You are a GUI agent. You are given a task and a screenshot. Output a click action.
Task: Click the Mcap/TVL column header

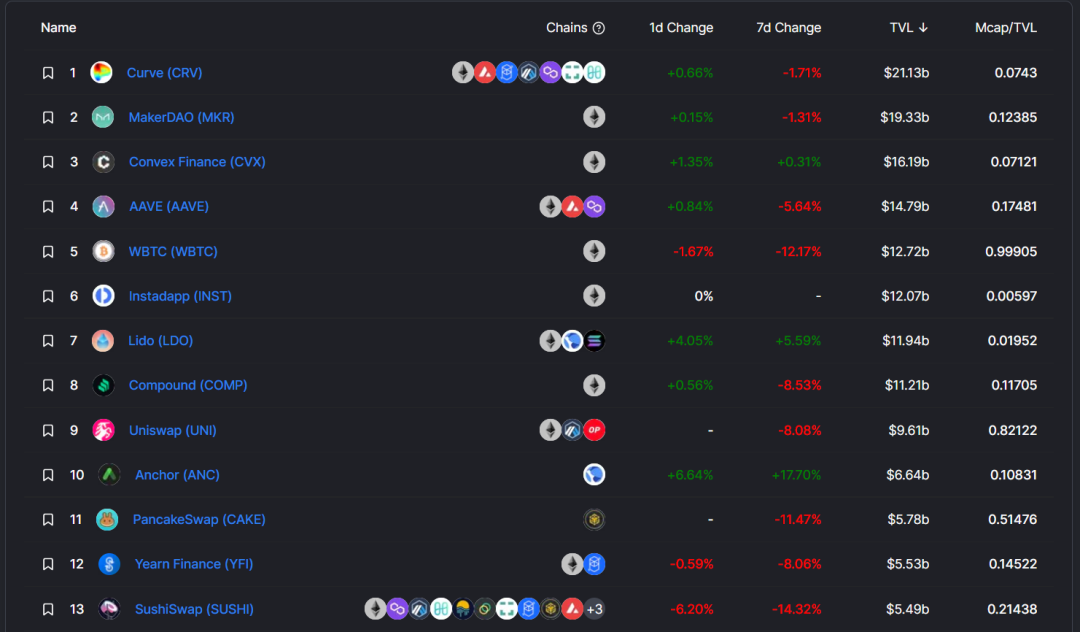(x=1005, y=28)
